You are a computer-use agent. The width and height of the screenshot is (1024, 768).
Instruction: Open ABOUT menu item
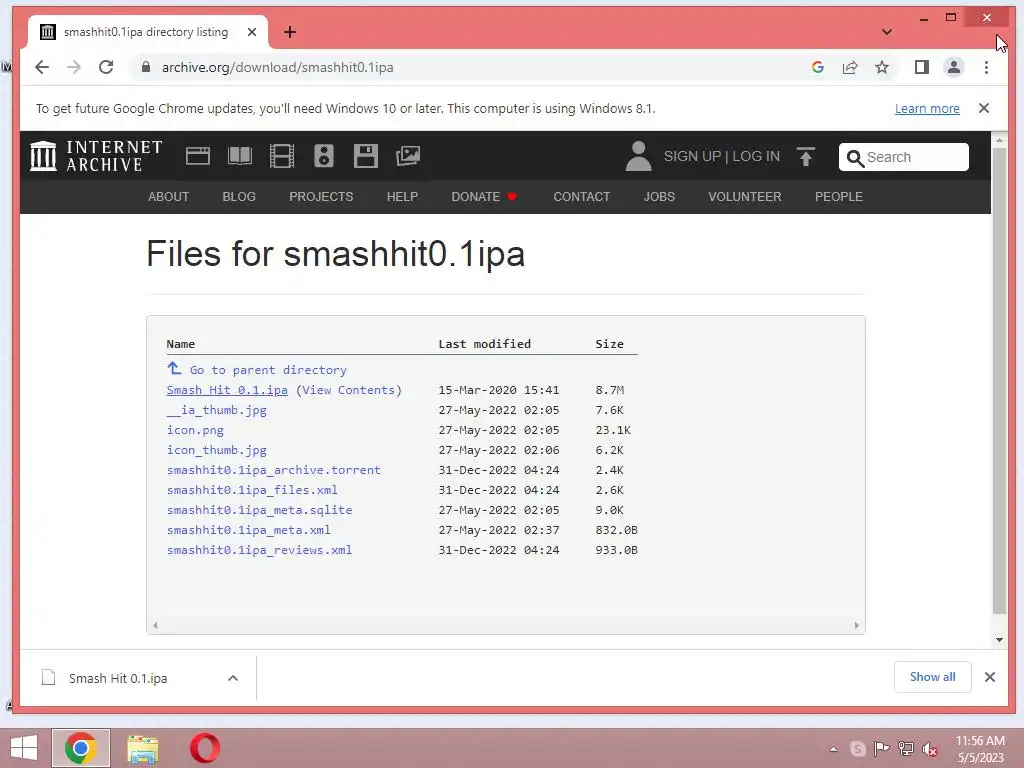168,197
